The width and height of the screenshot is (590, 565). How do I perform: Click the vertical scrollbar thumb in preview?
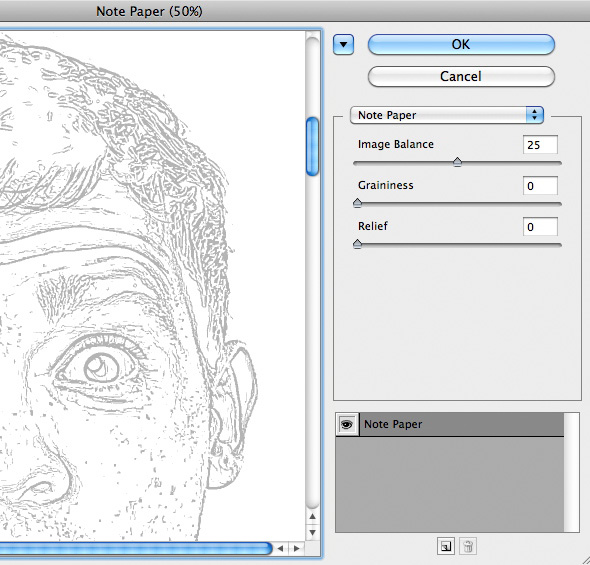(312, 146)
